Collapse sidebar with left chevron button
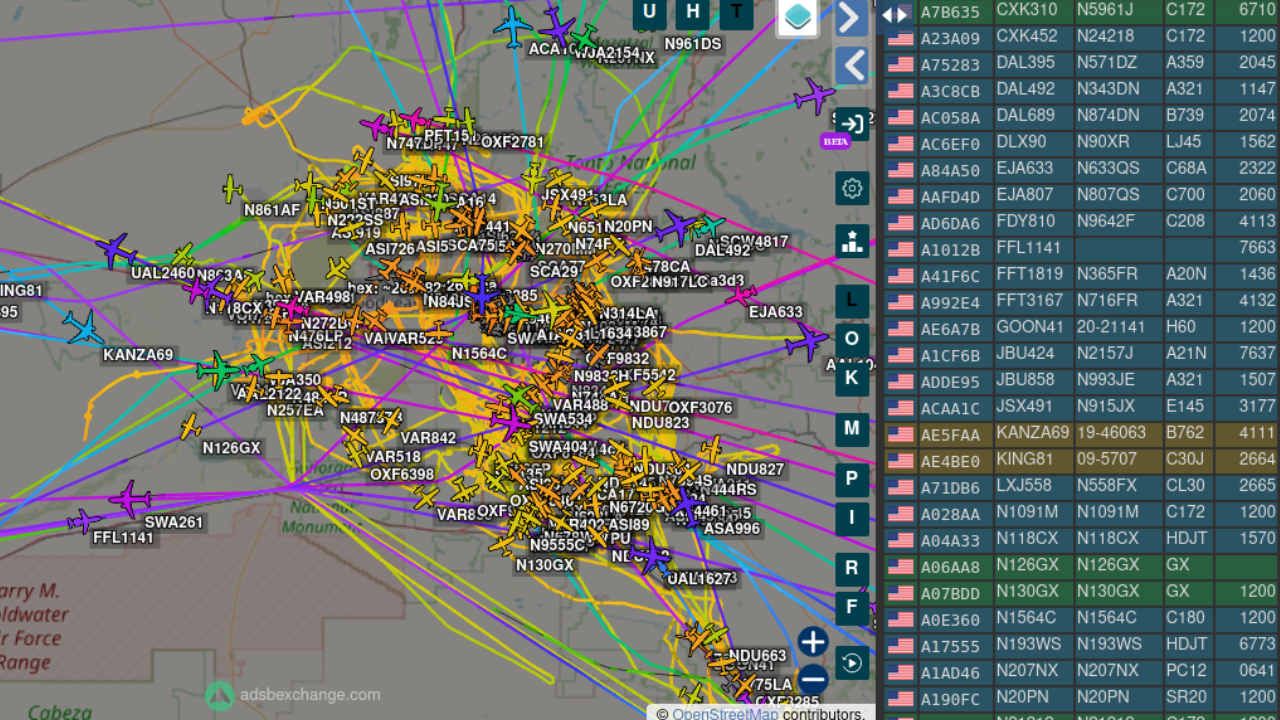This screenshot has height=720, width=1280. coord(851,66)
